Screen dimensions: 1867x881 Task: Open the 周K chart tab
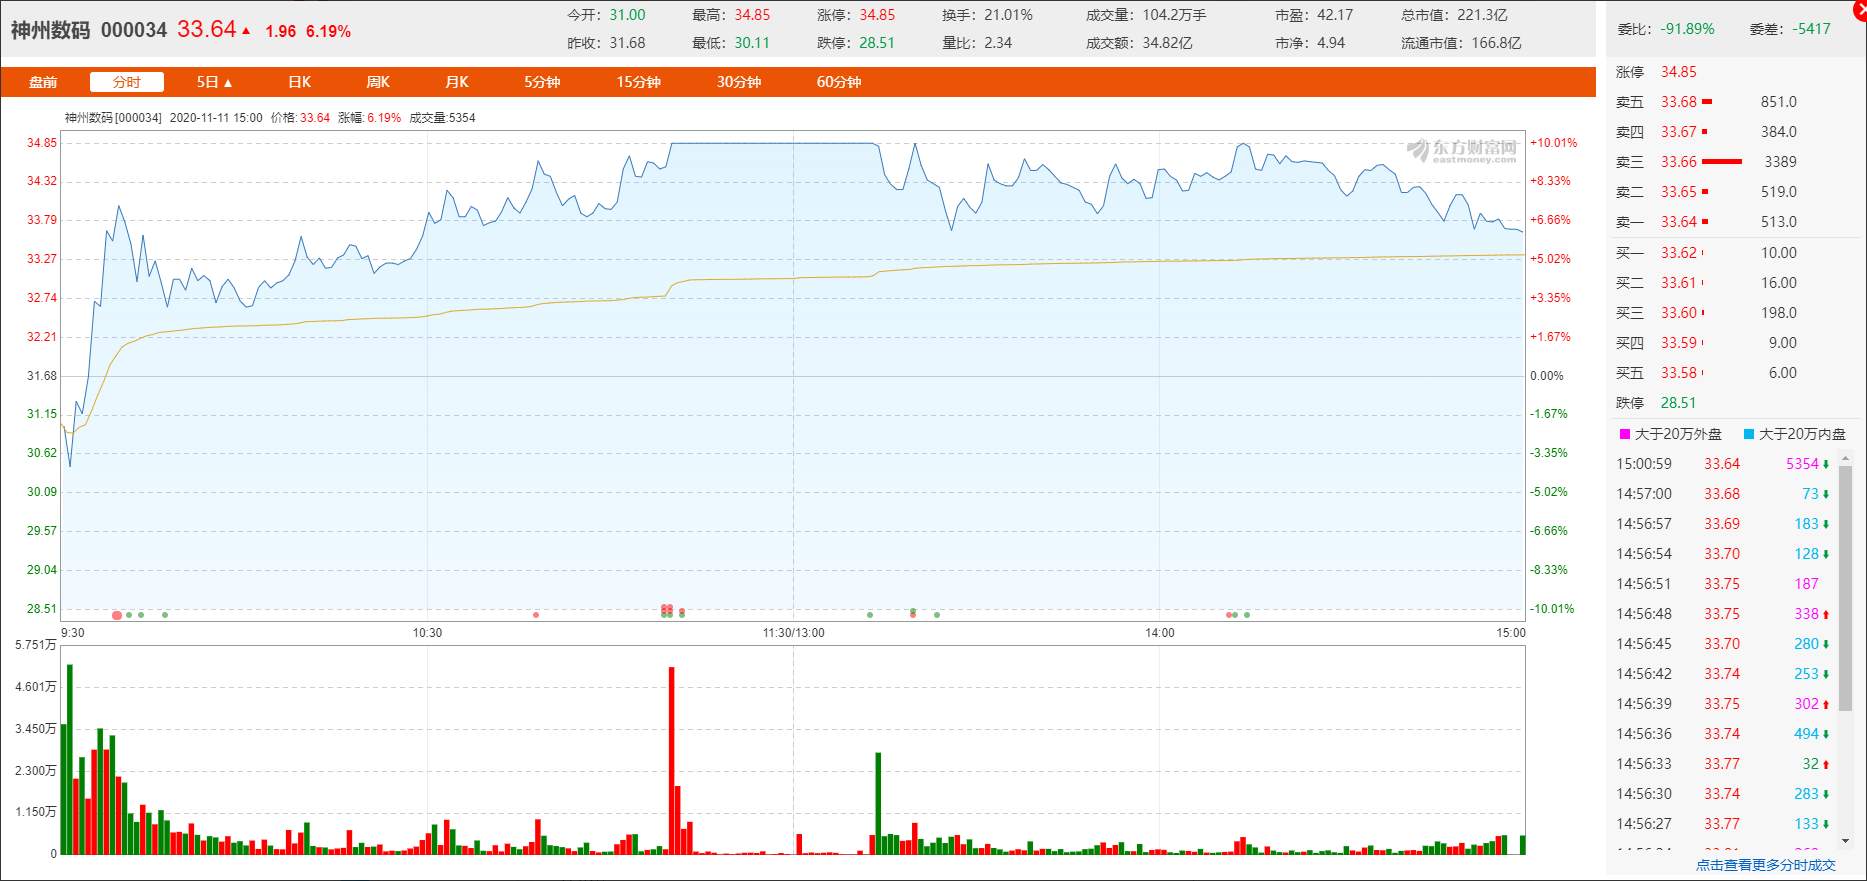click(x=377, y=82)
